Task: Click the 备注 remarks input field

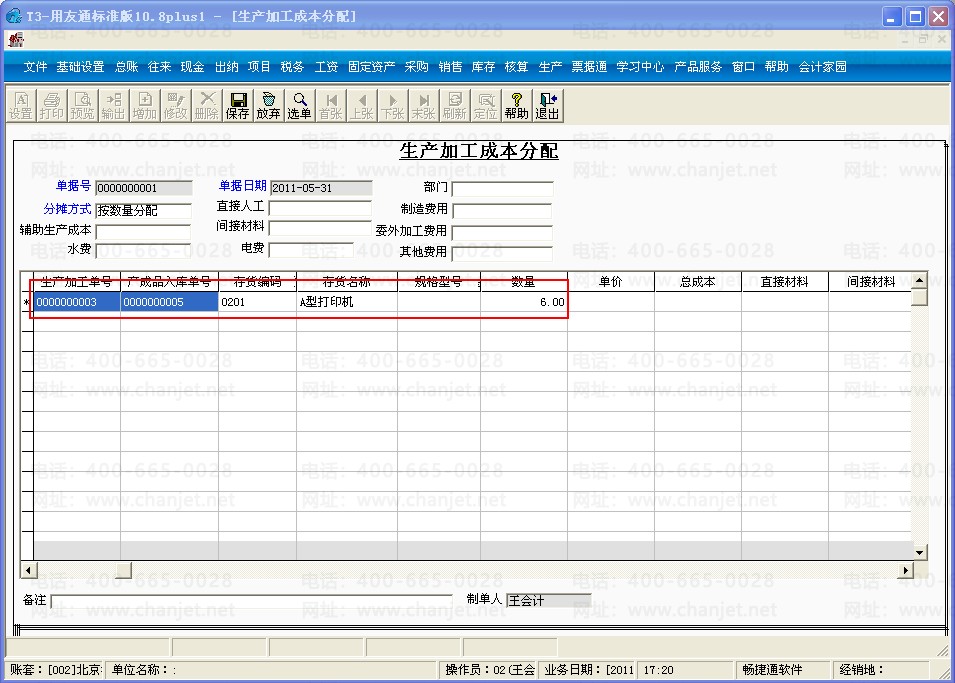Action: click(x=252, y=601)
